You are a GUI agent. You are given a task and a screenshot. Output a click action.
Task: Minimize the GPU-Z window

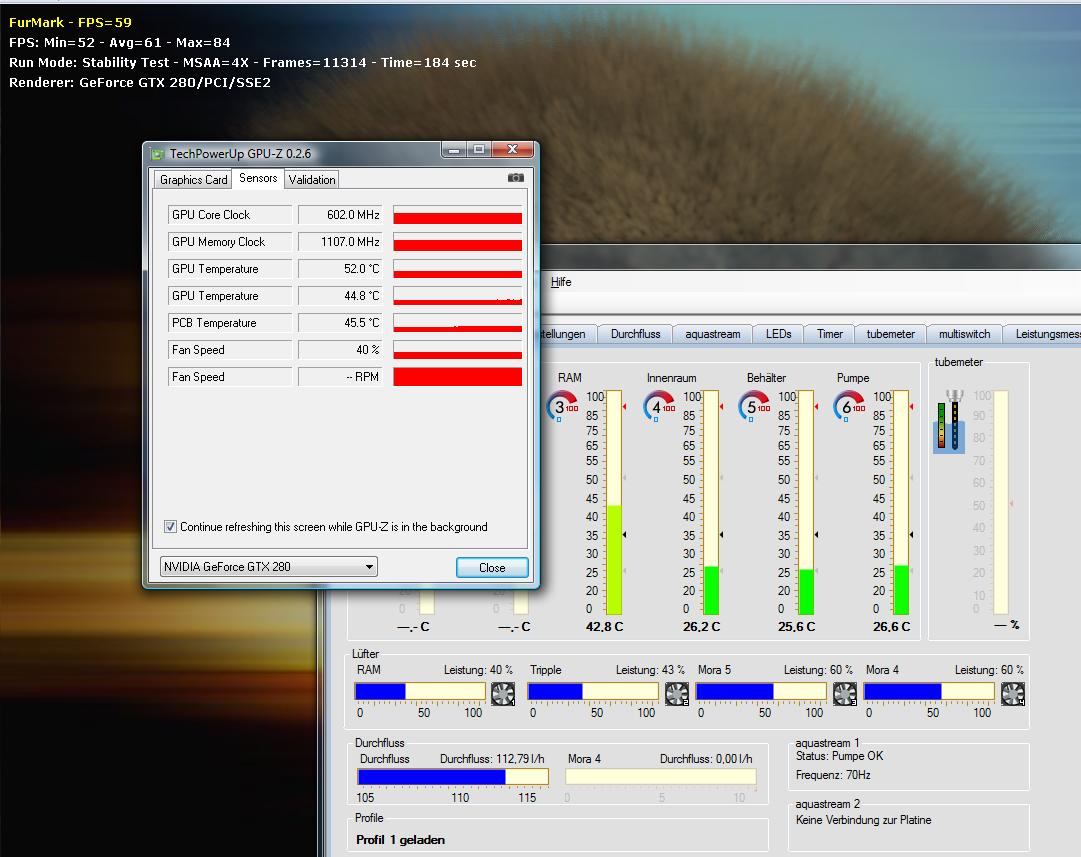[454, 149]
